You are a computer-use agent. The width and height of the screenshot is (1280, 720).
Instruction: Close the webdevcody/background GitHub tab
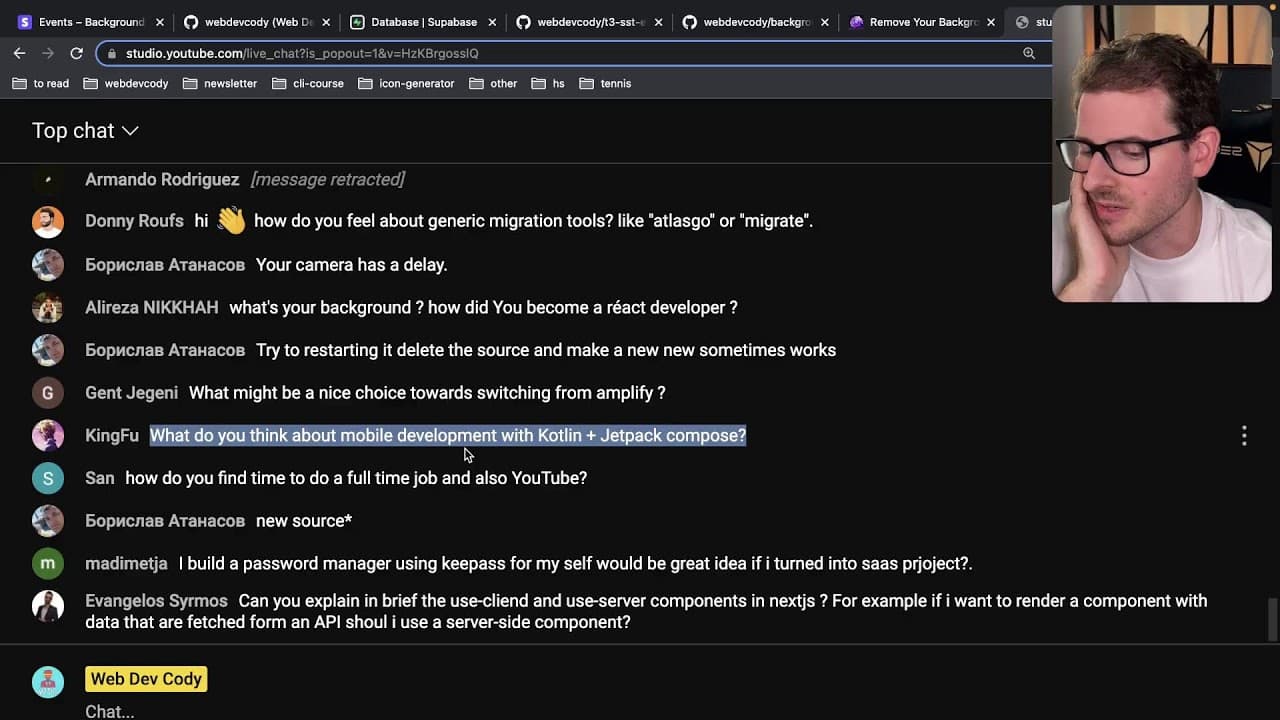tap(825, 22)
